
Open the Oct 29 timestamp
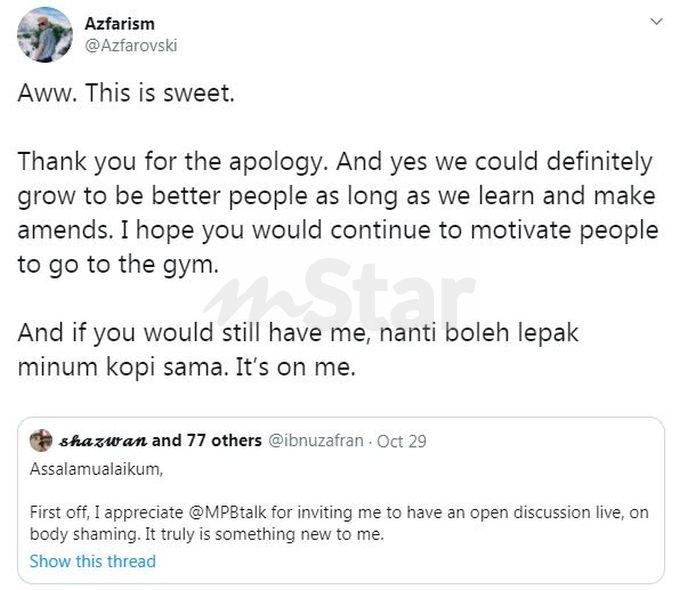click(x=404, y=440)
